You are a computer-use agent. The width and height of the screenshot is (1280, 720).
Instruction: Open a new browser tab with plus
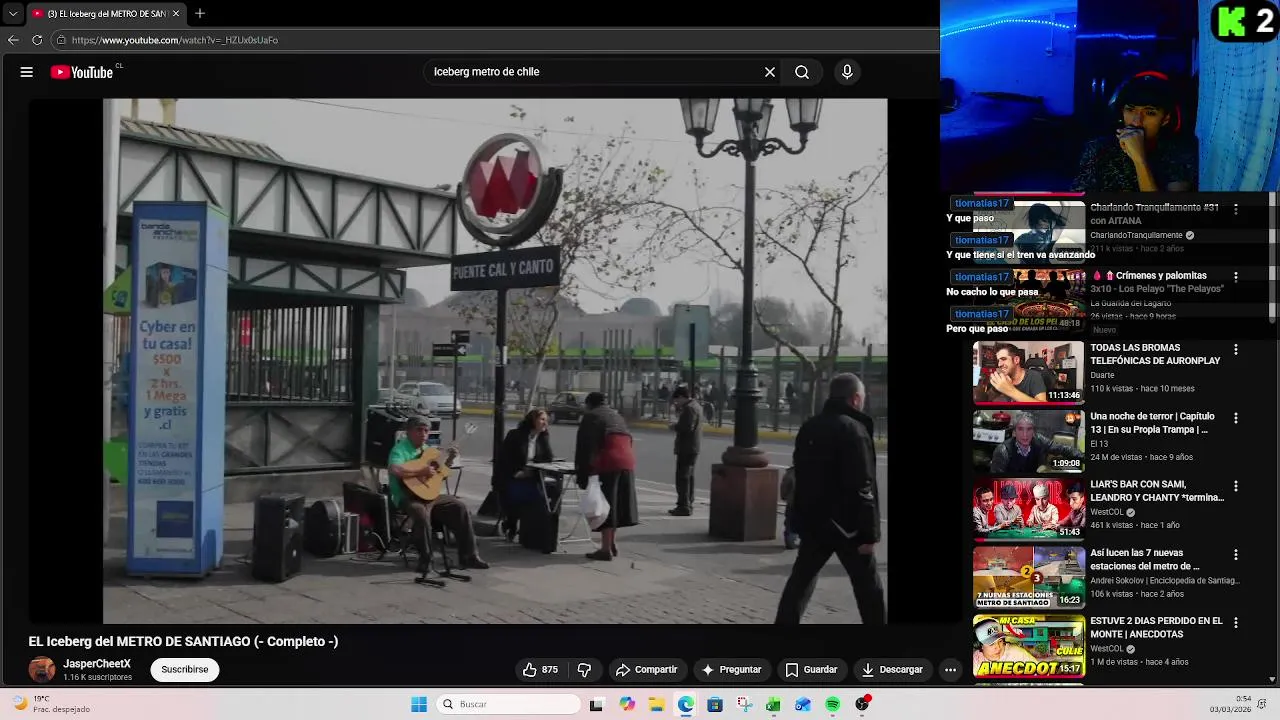(200, 13)
